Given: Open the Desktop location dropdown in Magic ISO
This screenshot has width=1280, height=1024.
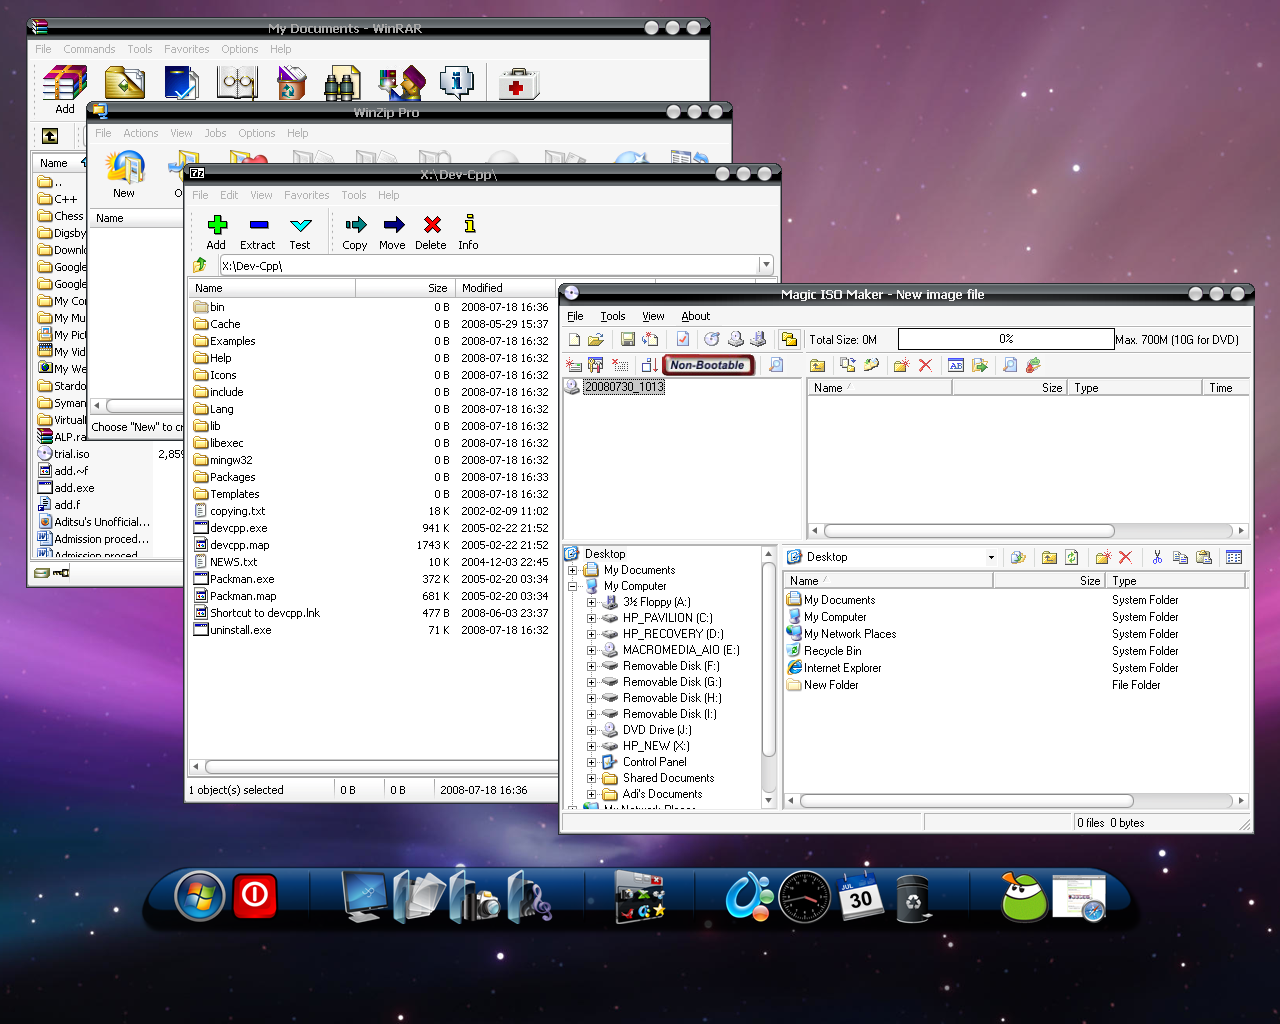Looking at the screenshot, I should click(x=991, y=557).
